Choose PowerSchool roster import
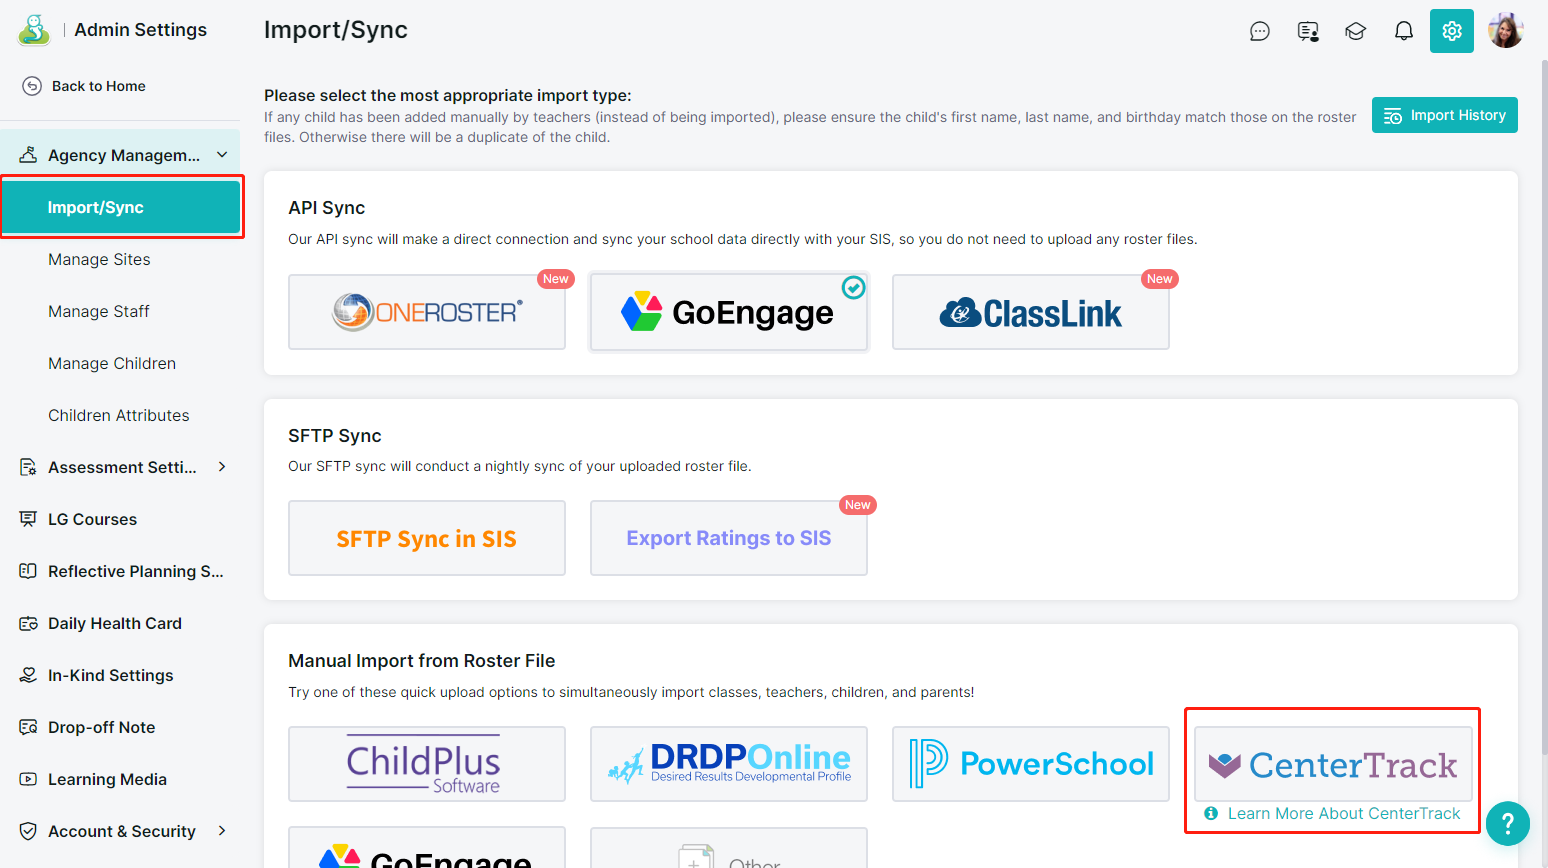Image resolution: width=1548 pixels, height=868 pixels. [x=1031, y=764]
